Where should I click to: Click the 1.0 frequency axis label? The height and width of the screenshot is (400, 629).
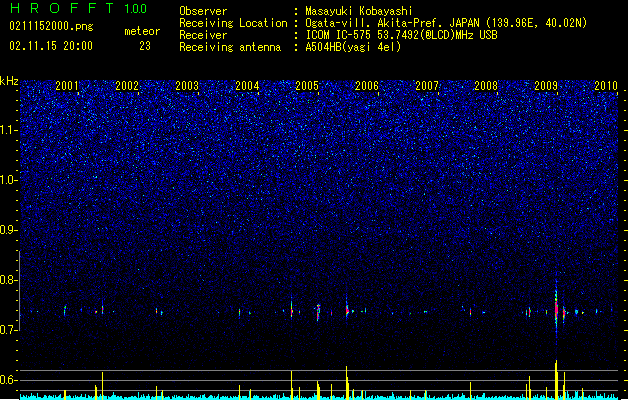9,180
